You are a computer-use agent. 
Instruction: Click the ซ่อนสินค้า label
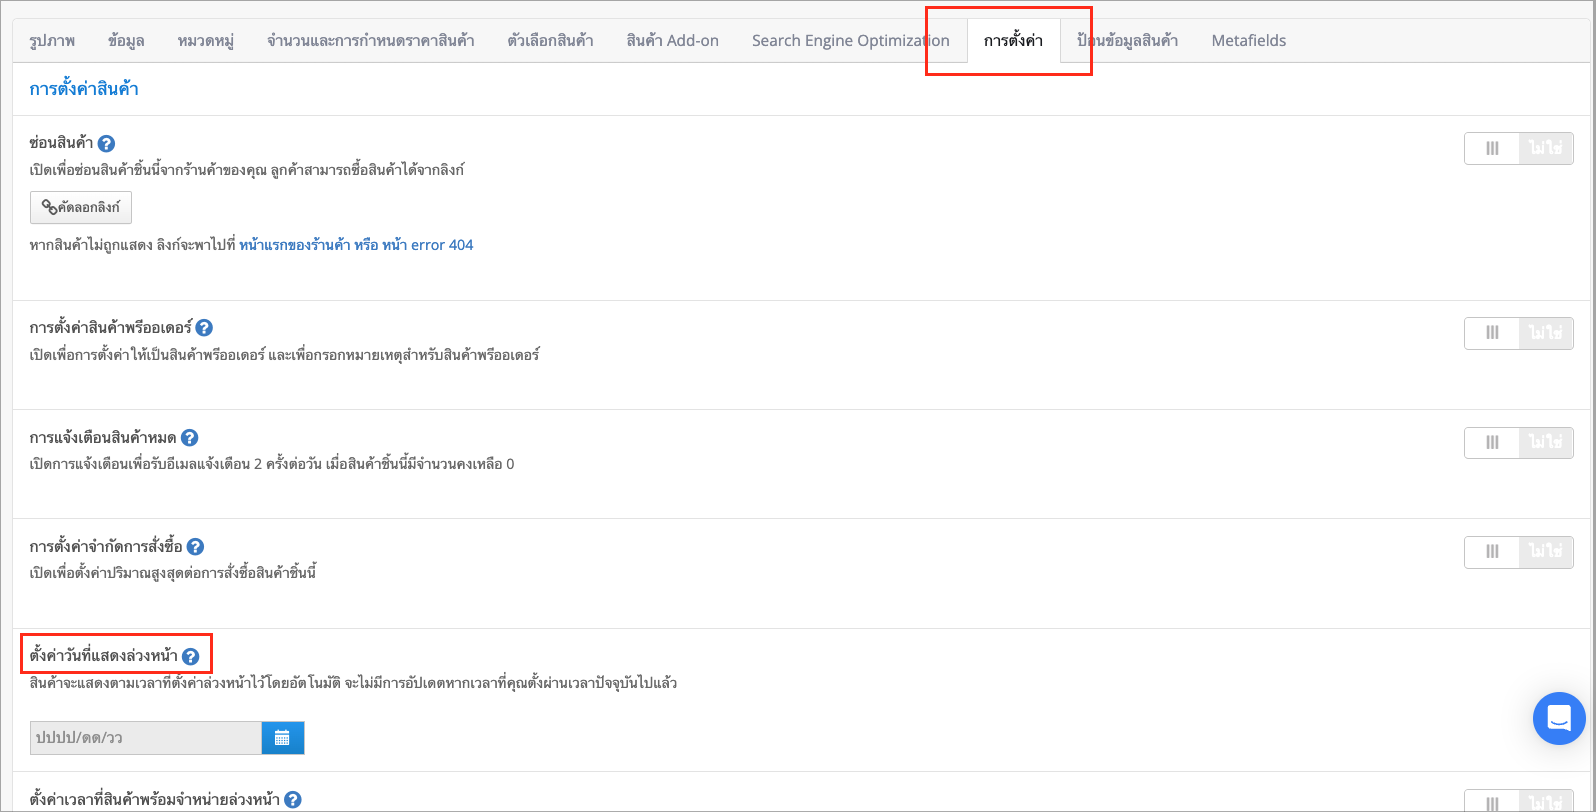pos(61,143)
